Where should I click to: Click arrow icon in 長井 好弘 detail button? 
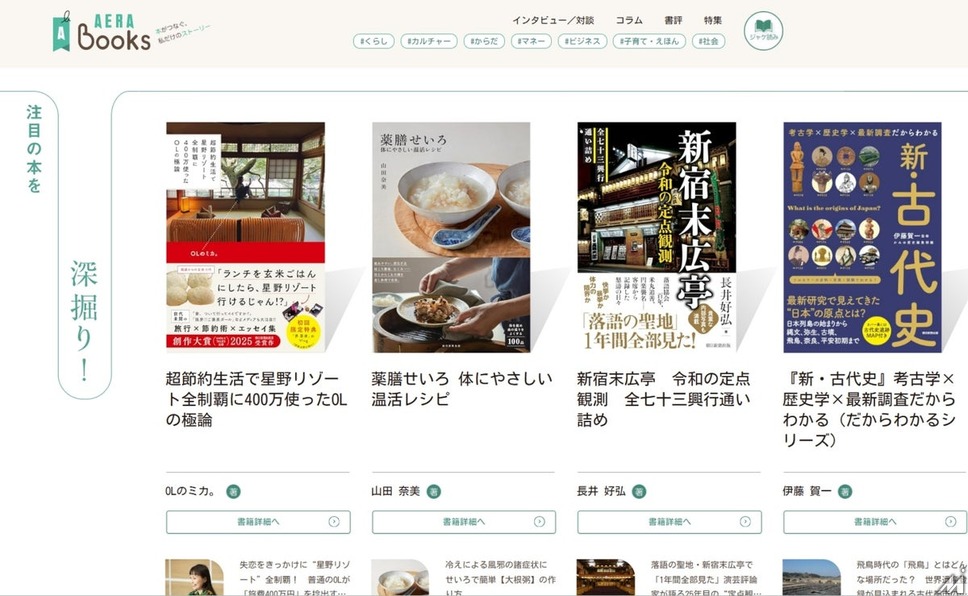[x=745, y=522]
